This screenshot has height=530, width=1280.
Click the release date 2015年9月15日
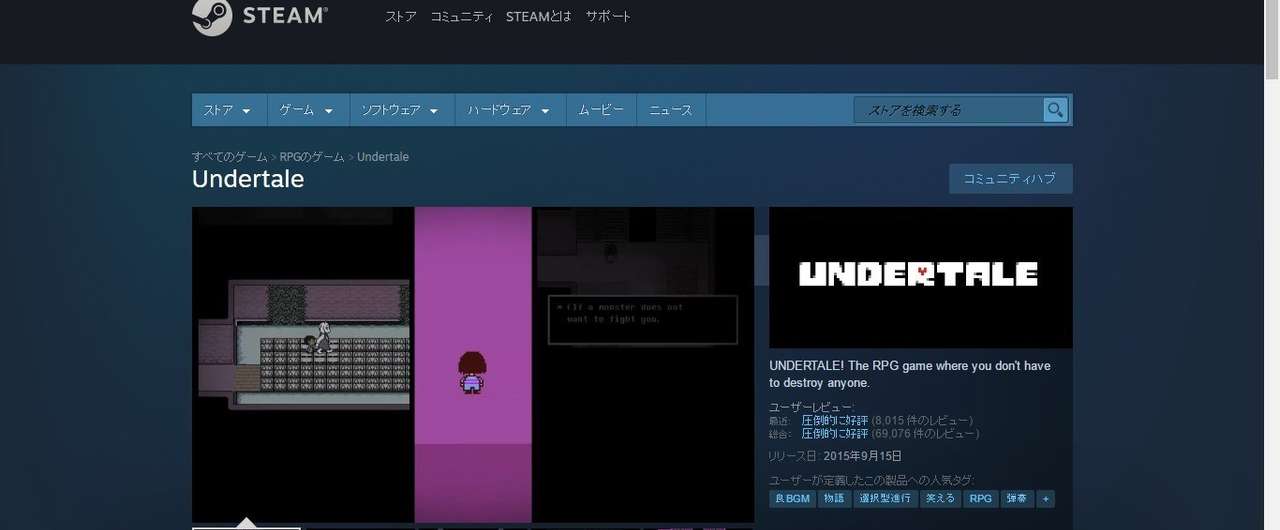(862, 456)
